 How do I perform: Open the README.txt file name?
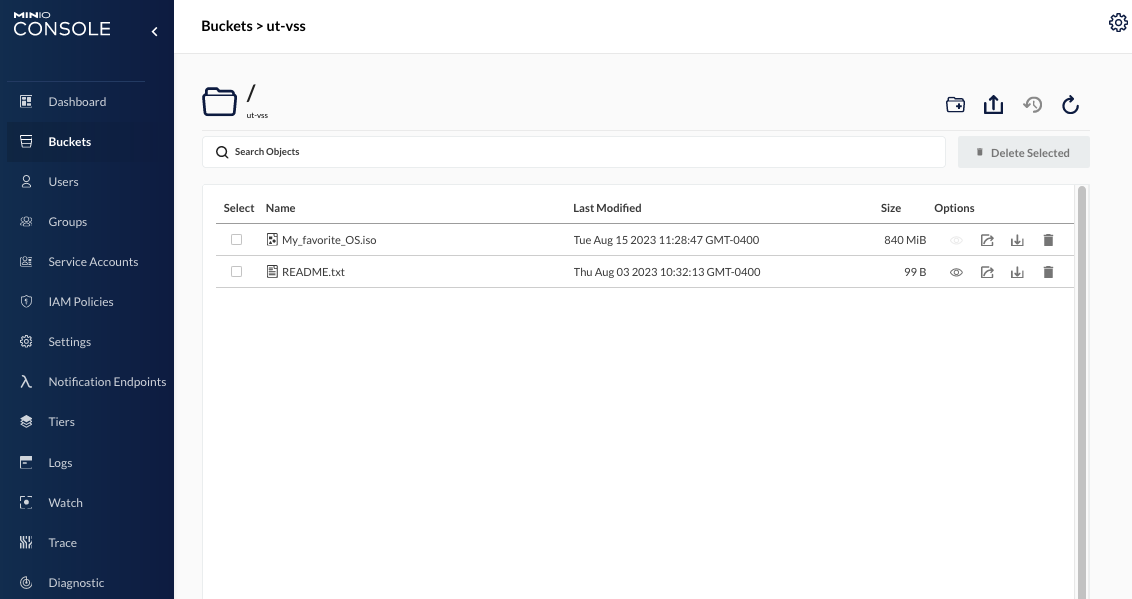[313, 272]
